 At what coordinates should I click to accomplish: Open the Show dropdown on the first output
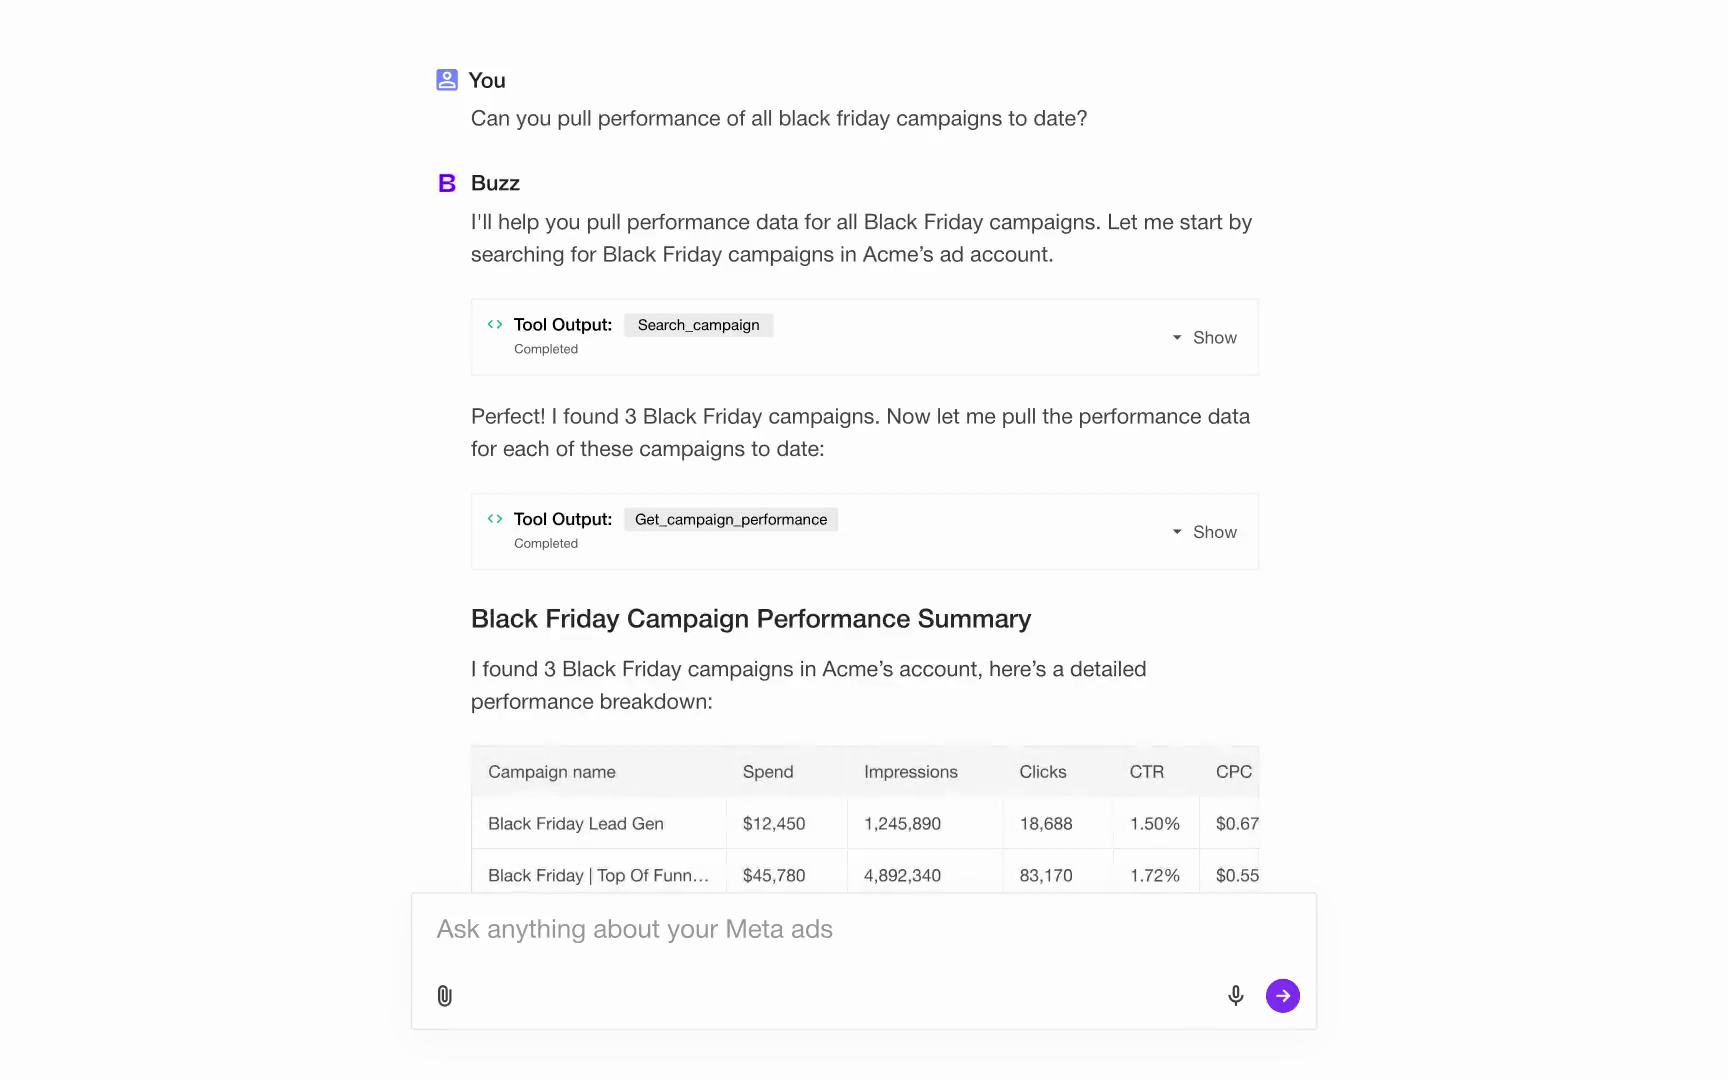(1206, 337)
